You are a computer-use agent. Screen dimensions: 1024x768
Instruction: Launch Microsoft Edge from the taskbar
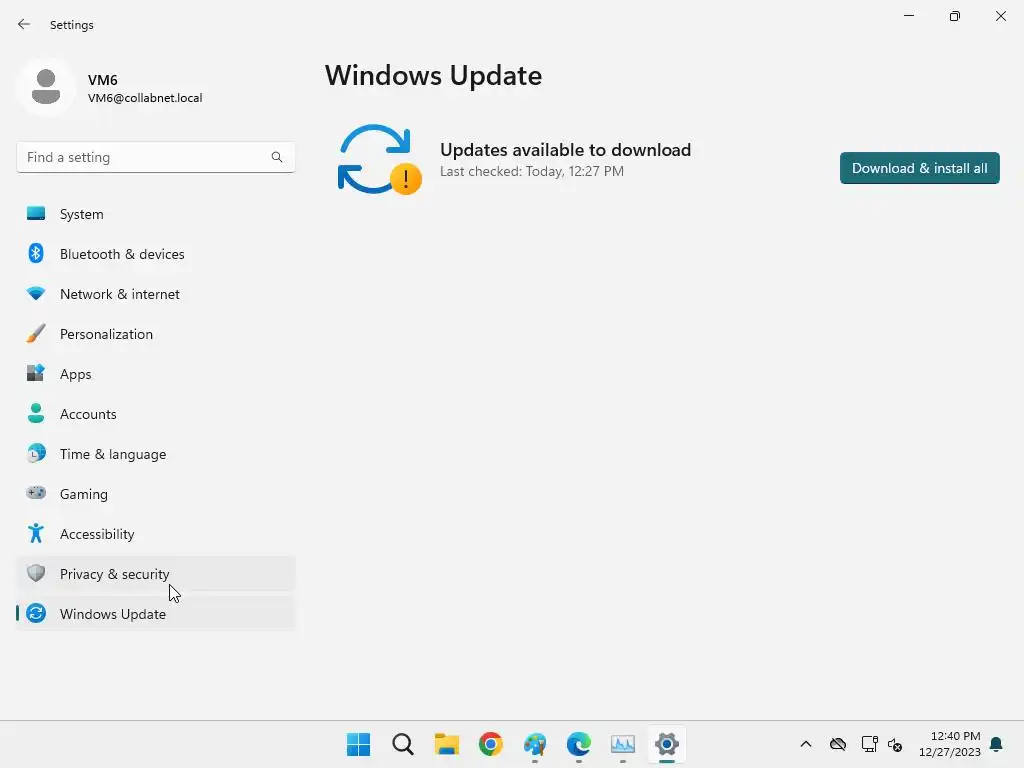(579, 744)
